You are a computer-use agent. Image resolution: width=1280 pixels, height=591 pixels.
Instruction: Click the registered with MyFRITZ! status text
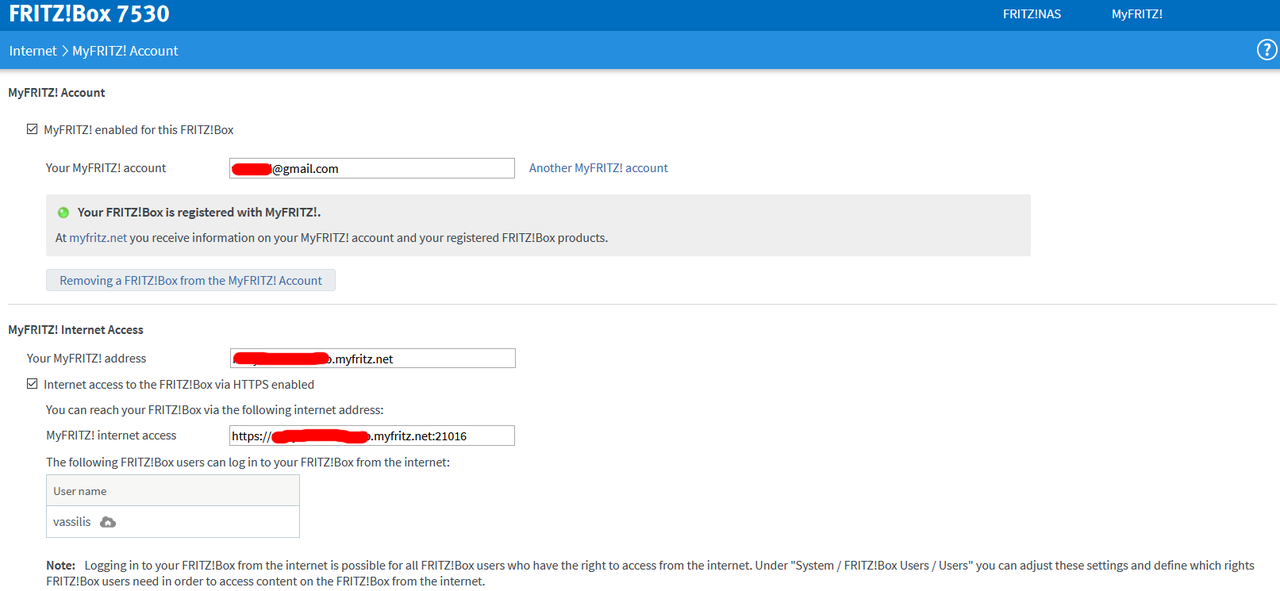pyautogui.click(x=199, y=212)
